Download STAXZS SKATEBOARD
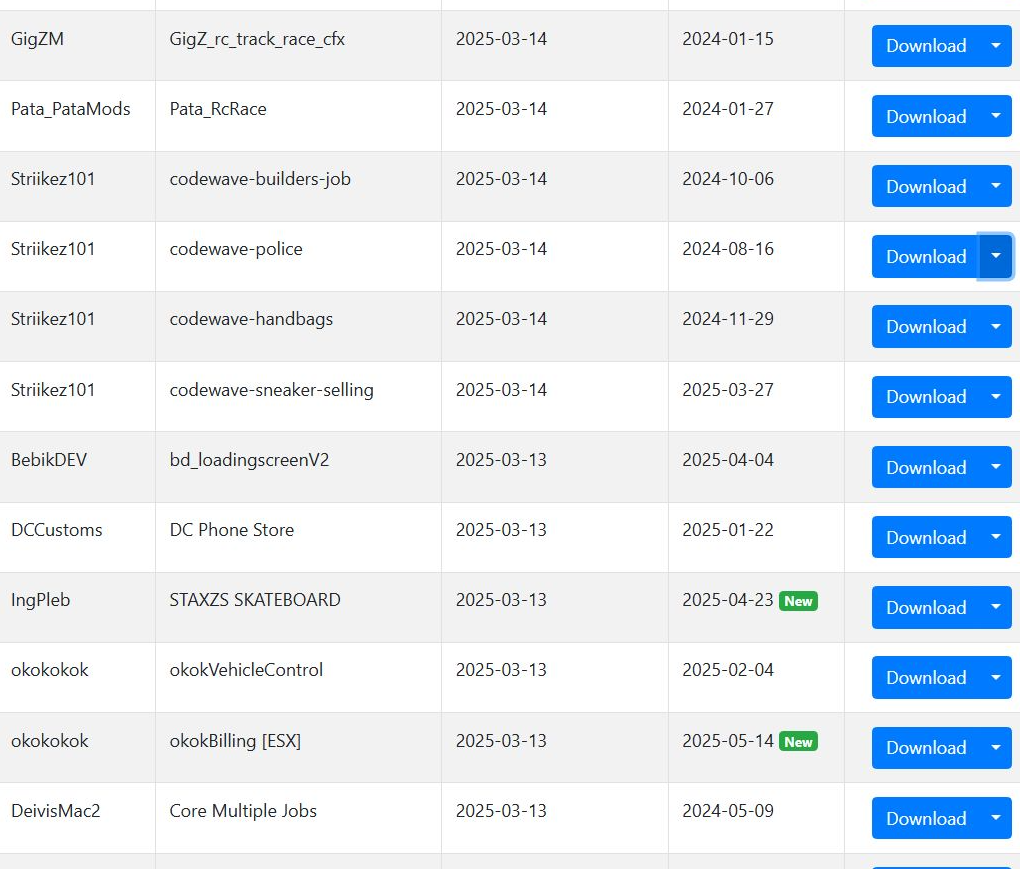1020x869 pixels. point(925,608)
